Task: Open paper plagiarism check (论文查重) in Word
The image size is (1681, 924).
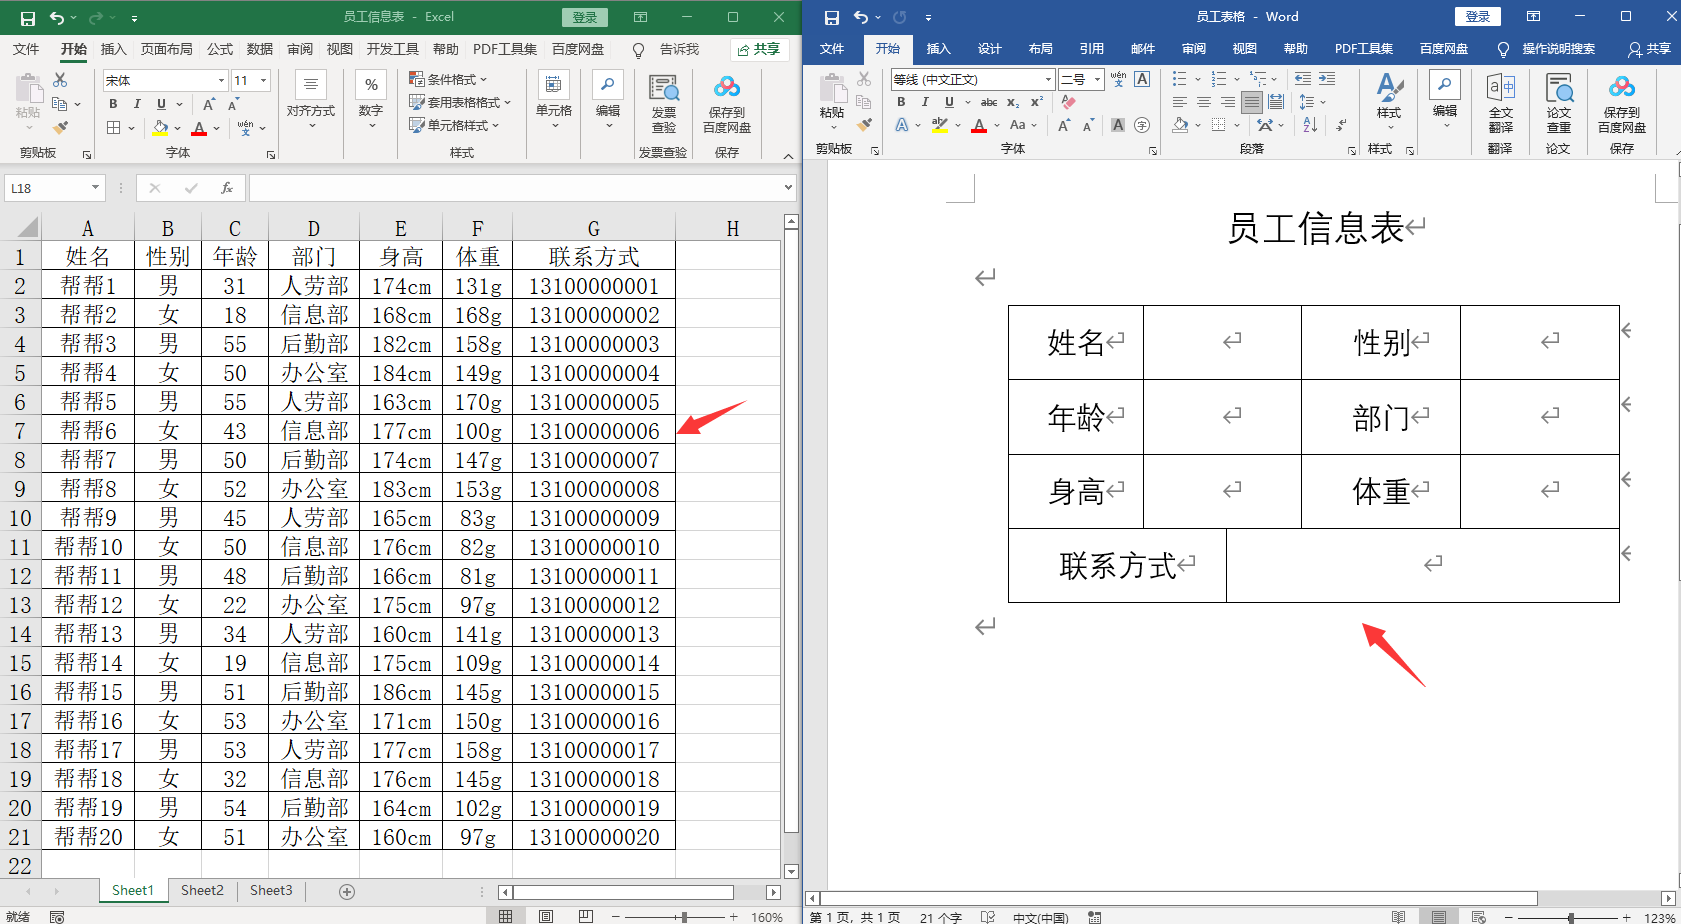Action: [x=1558, y=102]
